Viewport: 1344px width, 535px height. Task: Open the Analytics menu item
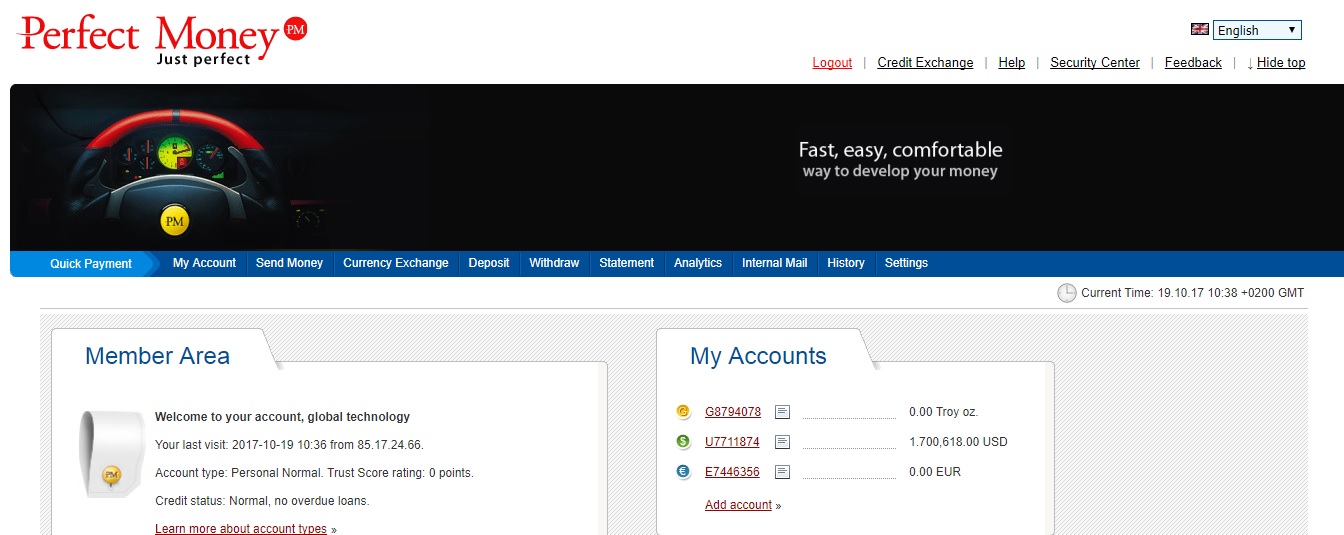coord(698,263)
